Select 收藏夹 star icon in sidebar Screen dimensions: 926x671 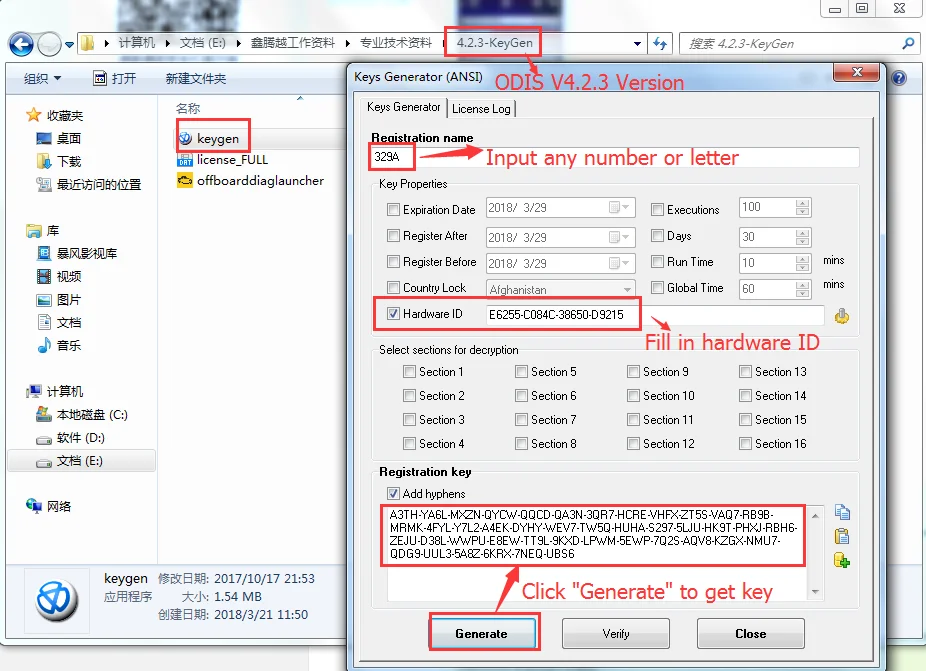pyautogui.click(x=33, y=115)
